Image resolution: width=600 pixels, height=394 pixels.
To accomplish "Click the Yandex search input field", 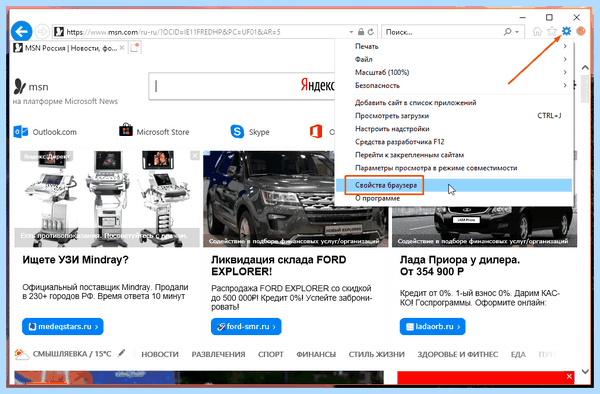I will coord(241,86).
